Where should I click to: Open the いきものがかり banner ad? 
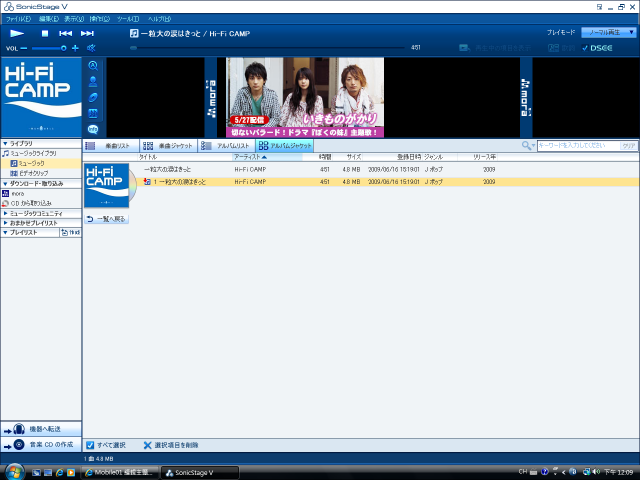click(305, 97)
